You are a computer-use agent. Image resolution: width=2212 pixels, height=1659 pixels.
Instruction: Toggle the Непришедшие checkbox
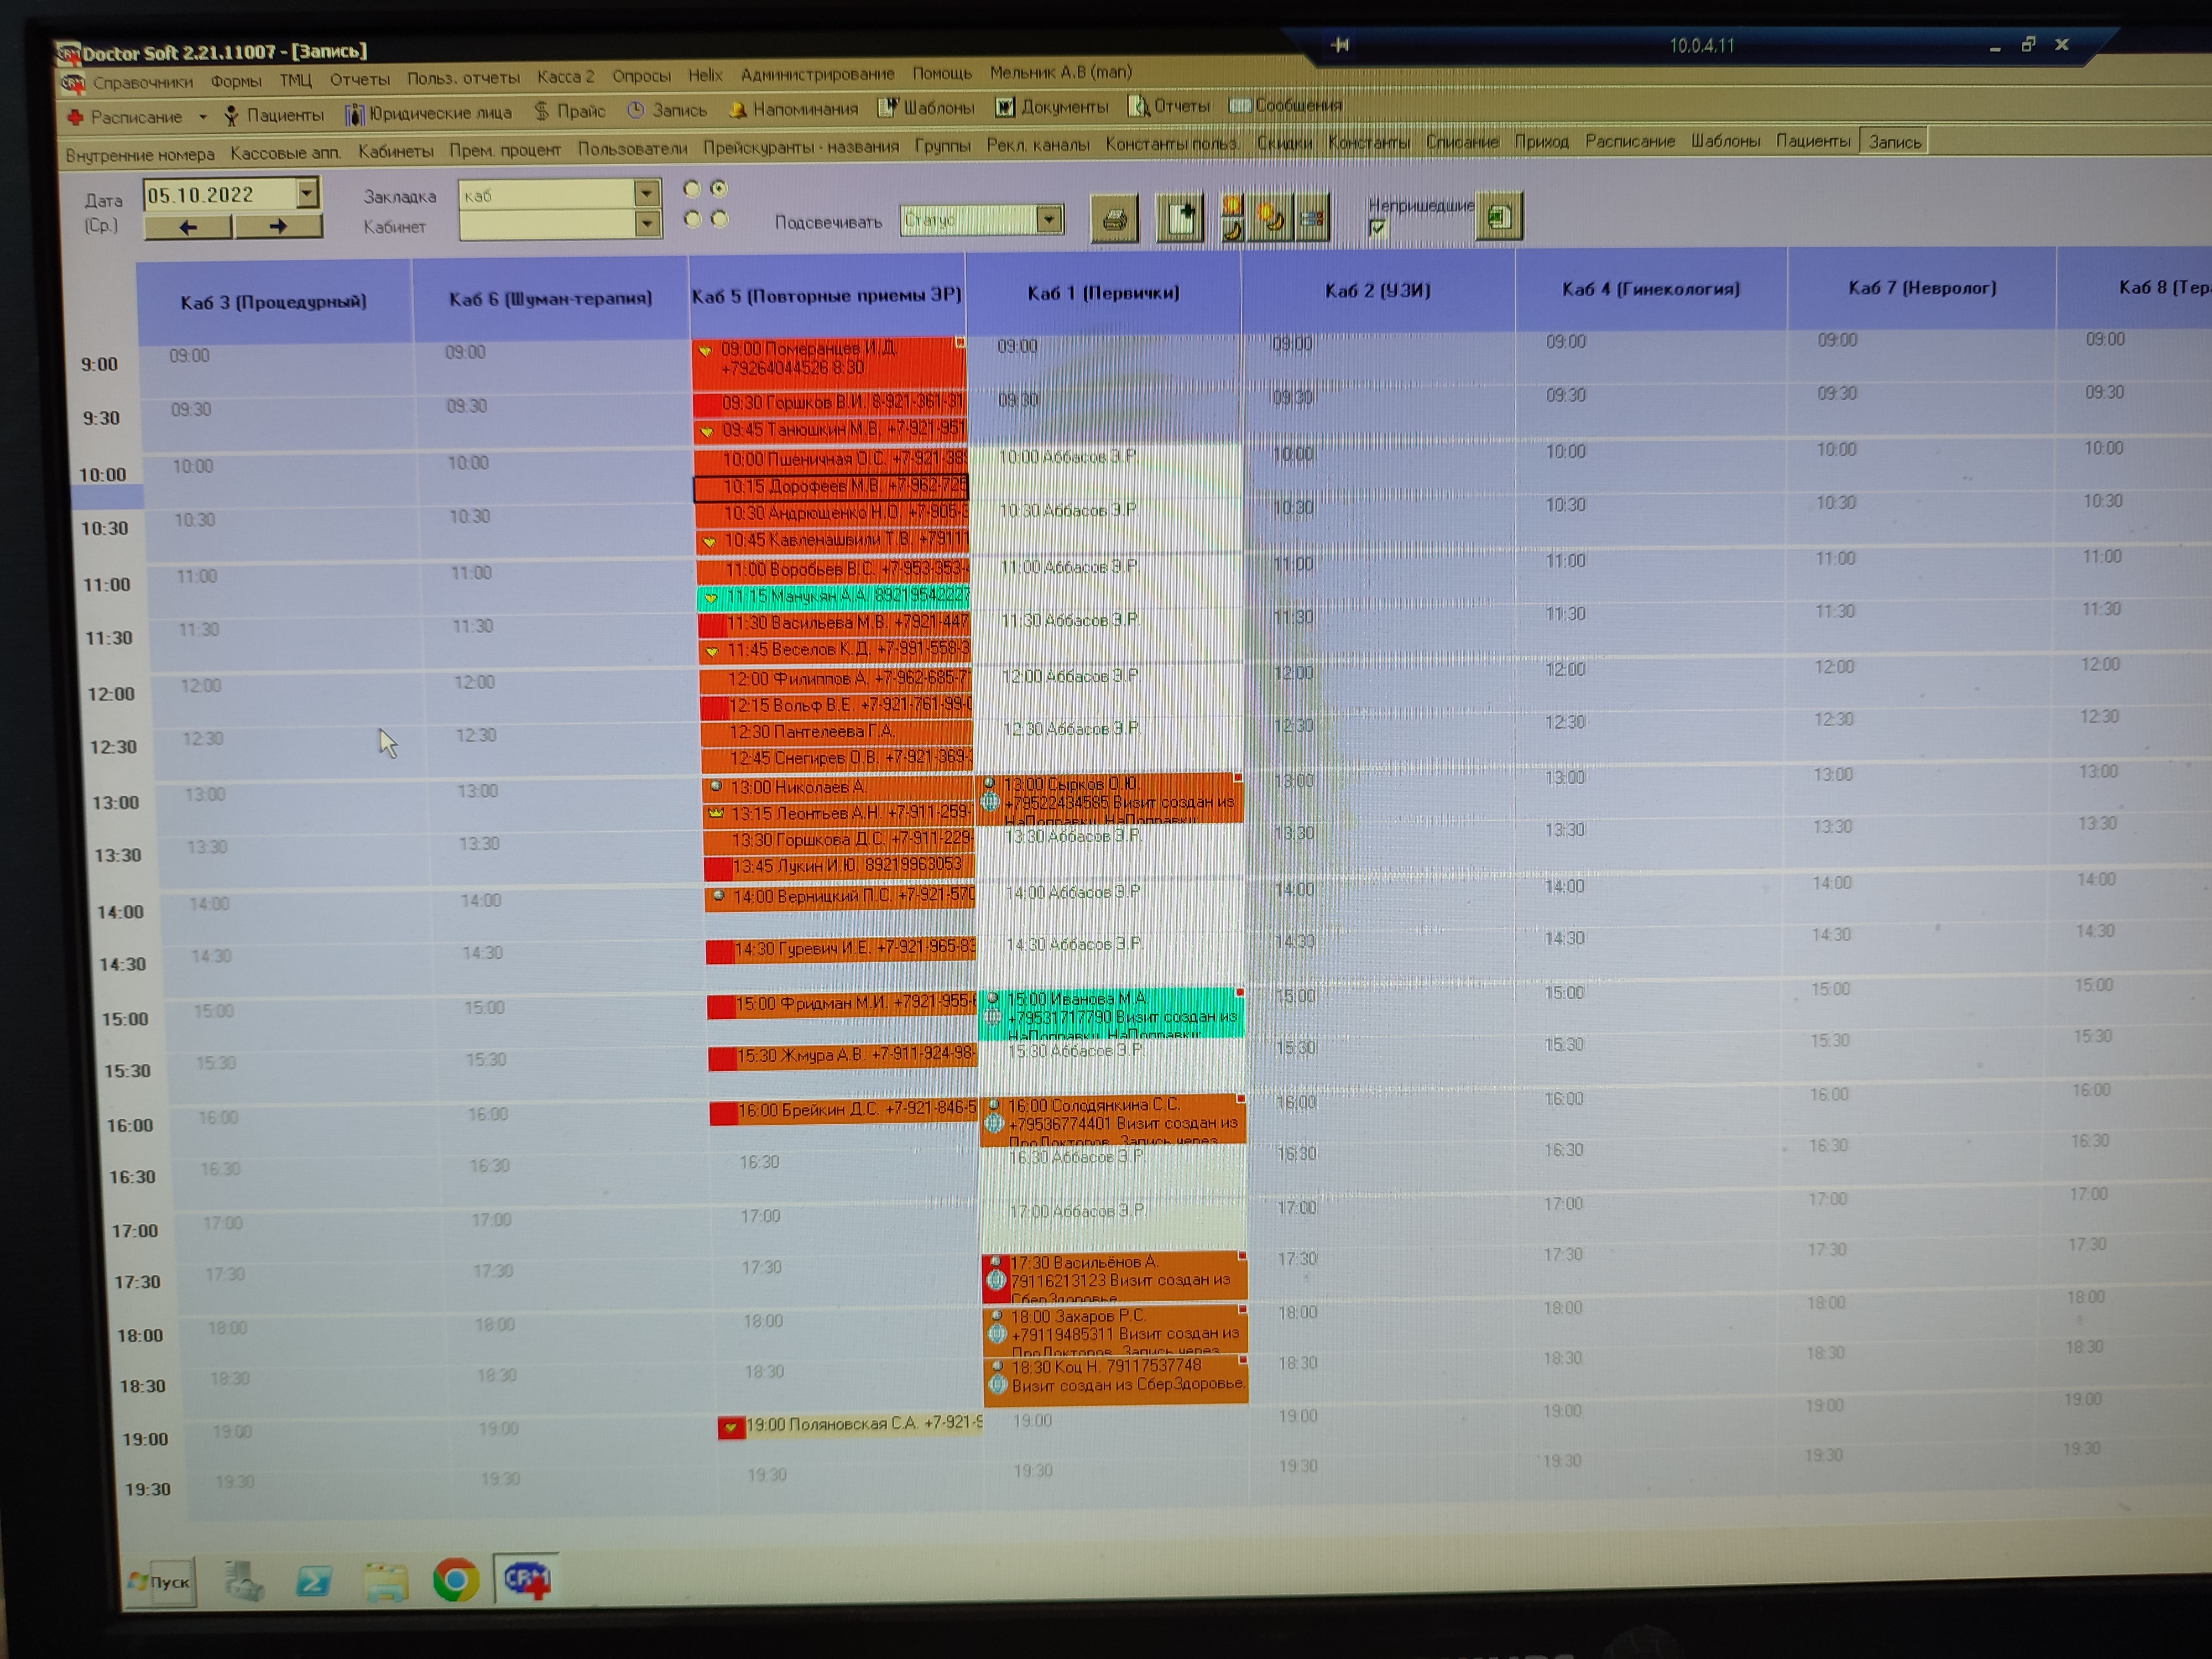[x=1378, y=228]
